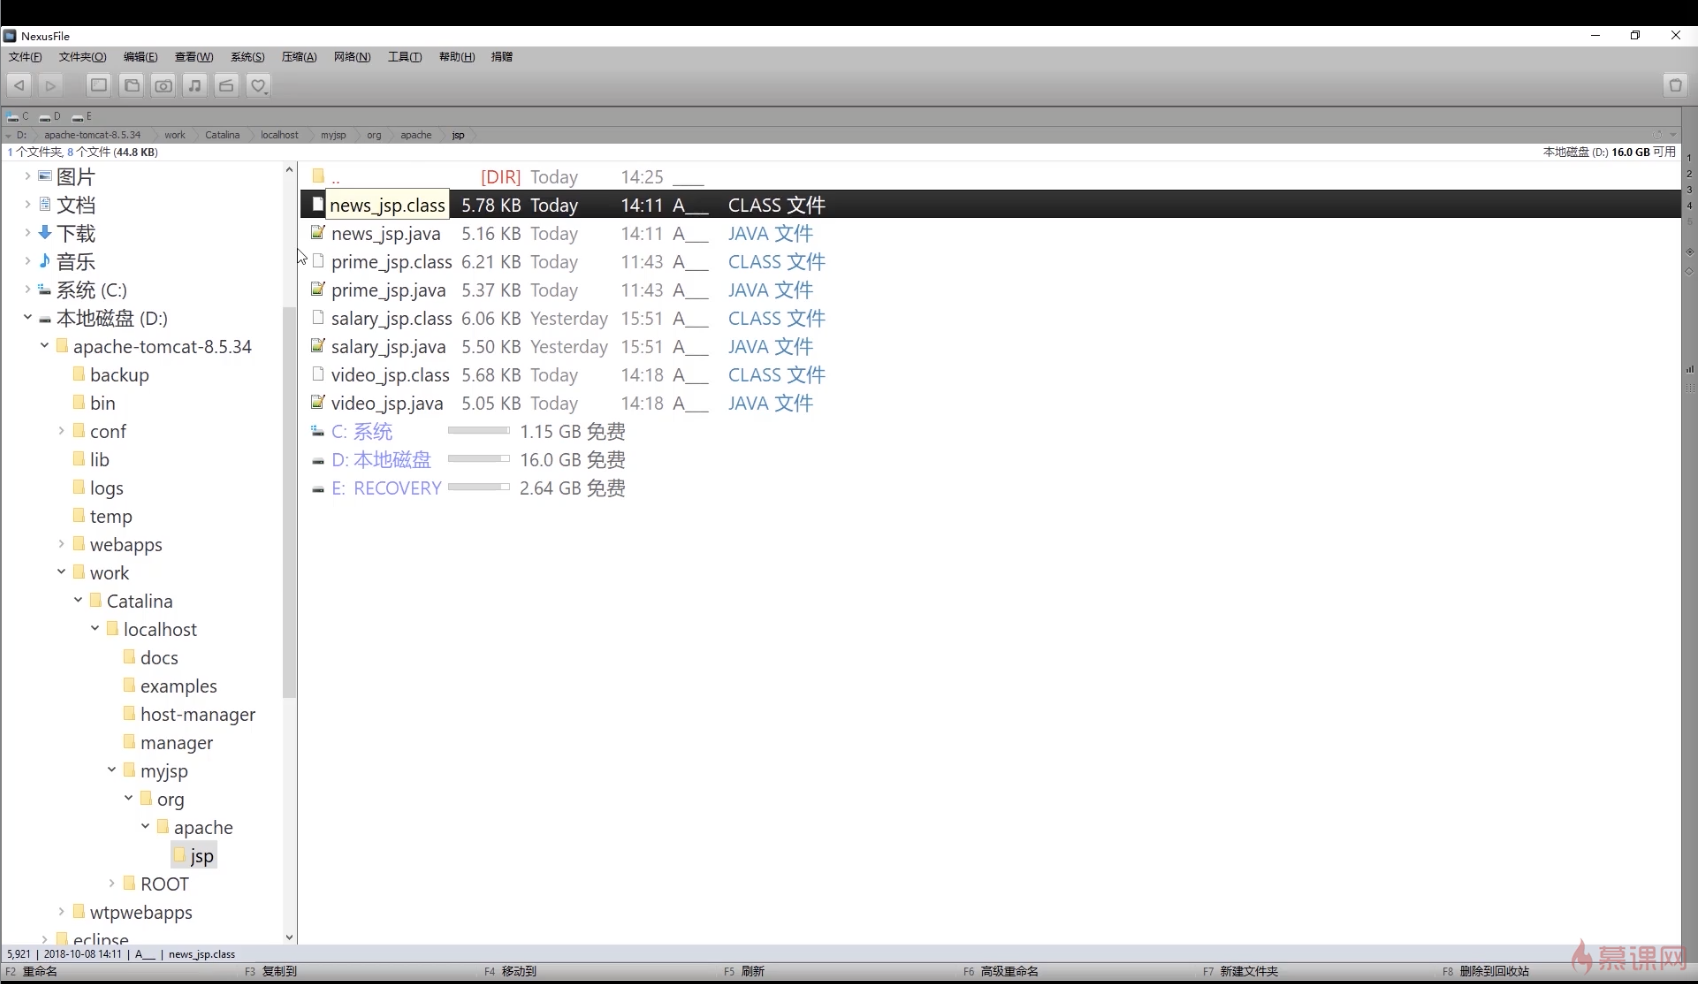Click the 'Catalina' breadcrumb in path bar

[222, 135]
